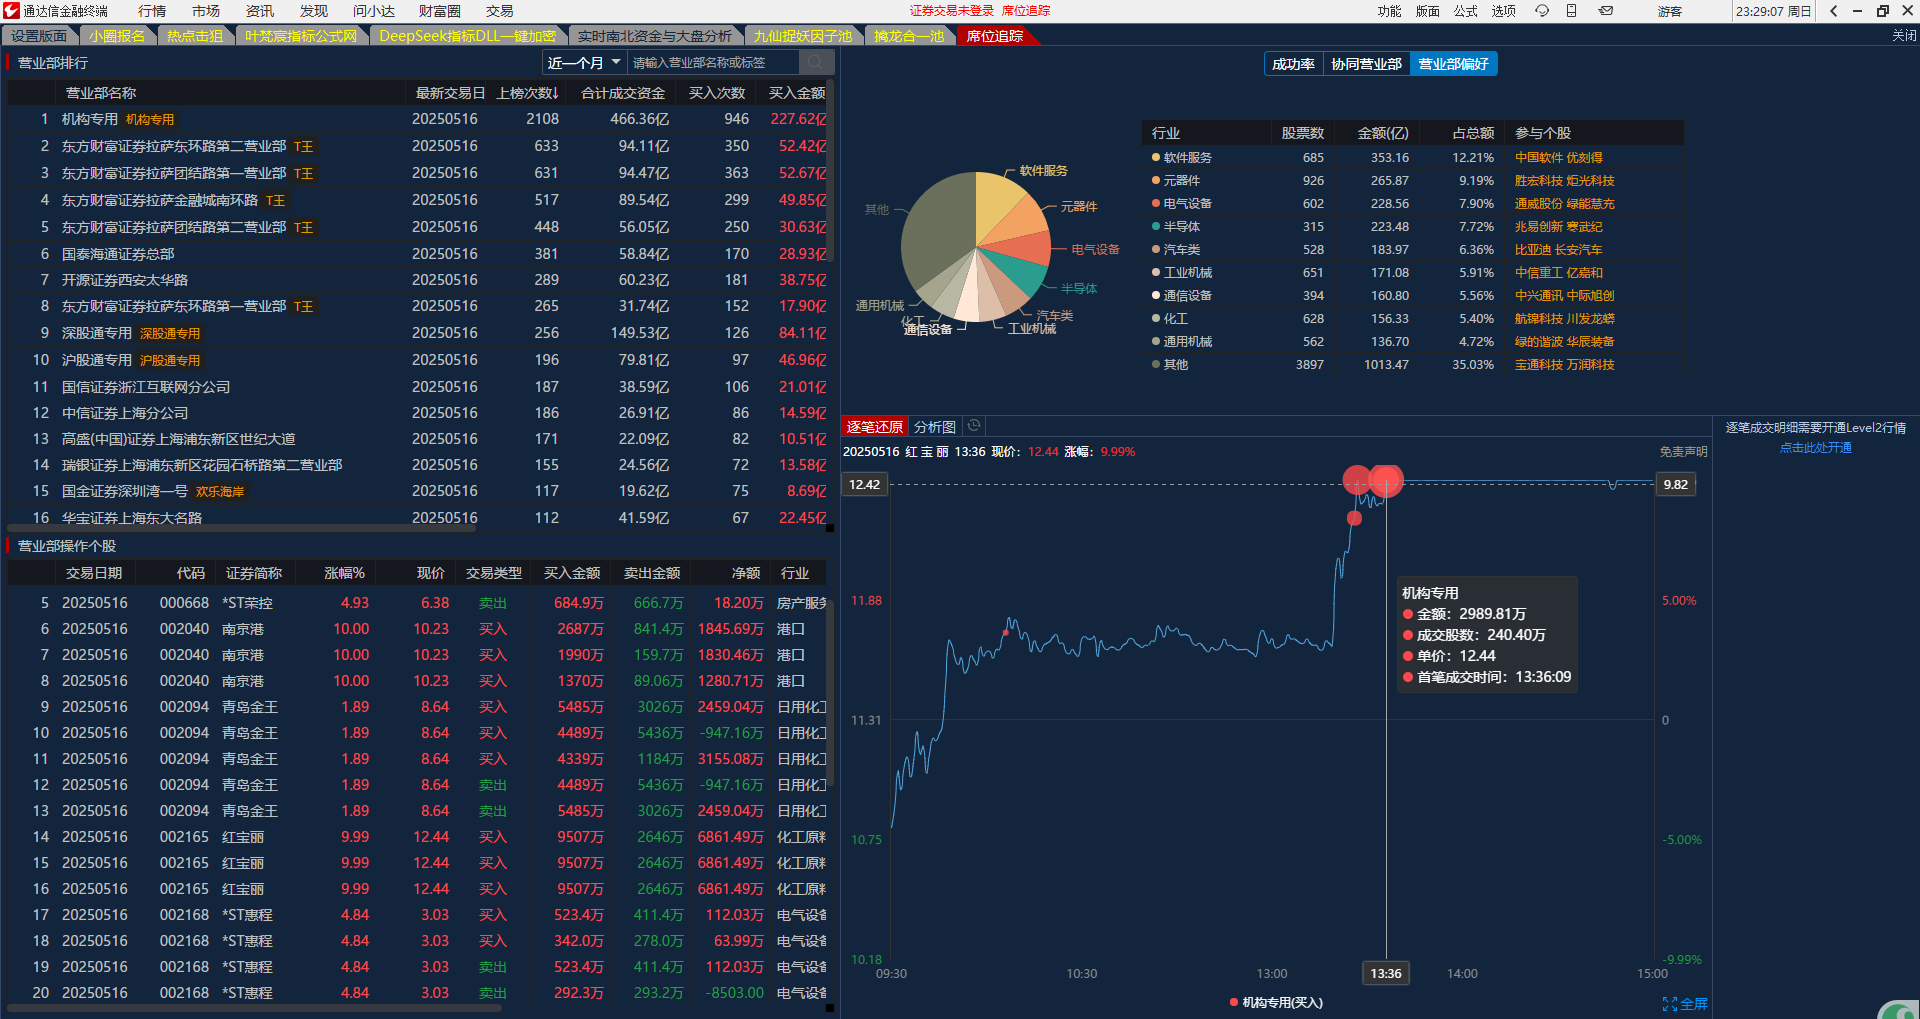Image resolution: width=1920 pixels, height=1019 pixels.
Task: Click the horizontal scrollbar of 营业部操作个股 table
Action: coord(255,1008)
